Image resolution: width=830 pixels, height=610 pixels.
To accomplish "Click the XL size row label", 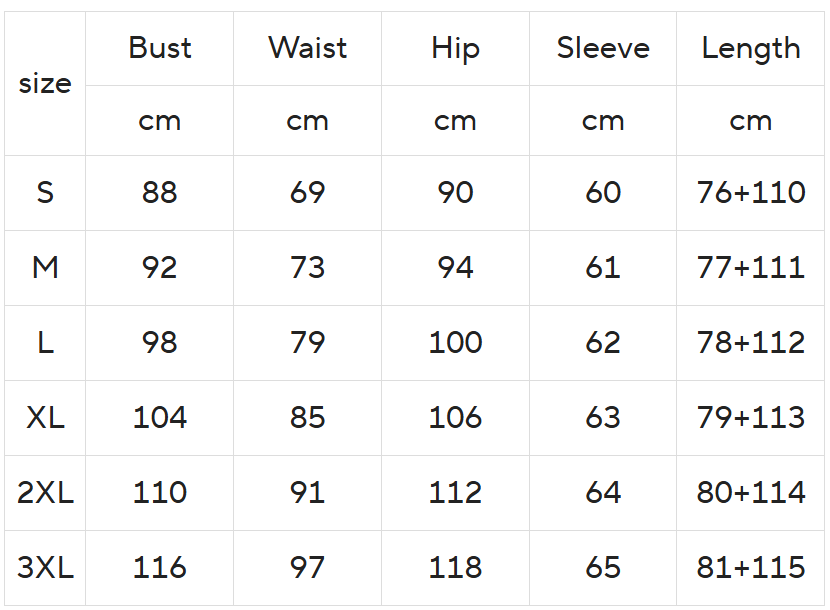I will pyautogui.click(x=45, y=417).
